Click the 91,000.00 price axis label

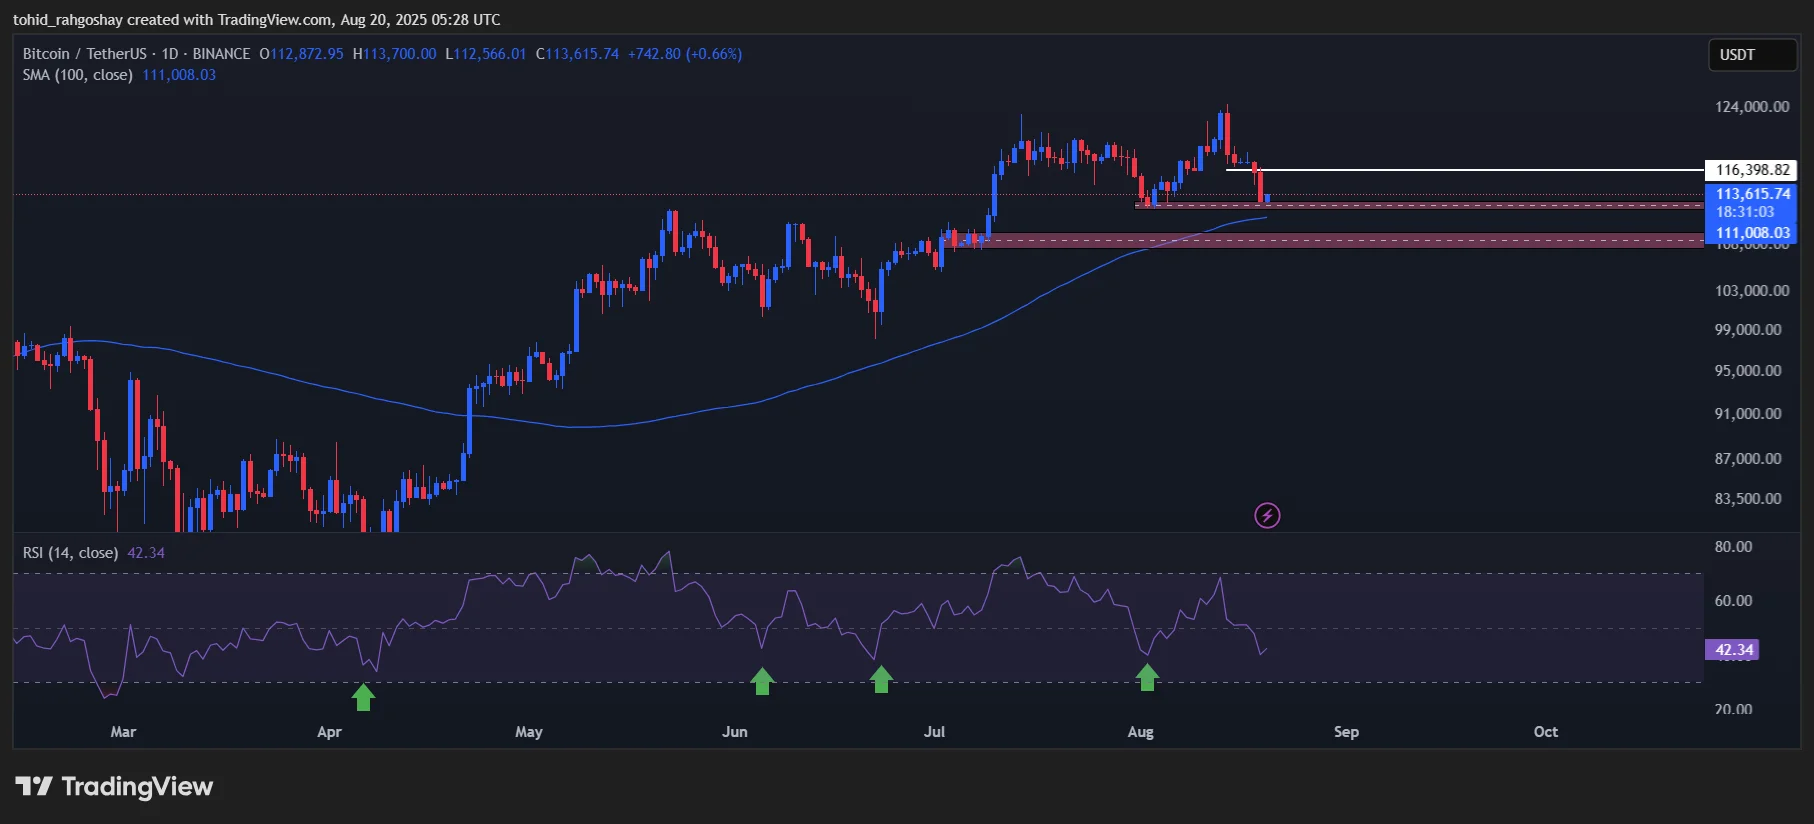tap(1748, 414)
